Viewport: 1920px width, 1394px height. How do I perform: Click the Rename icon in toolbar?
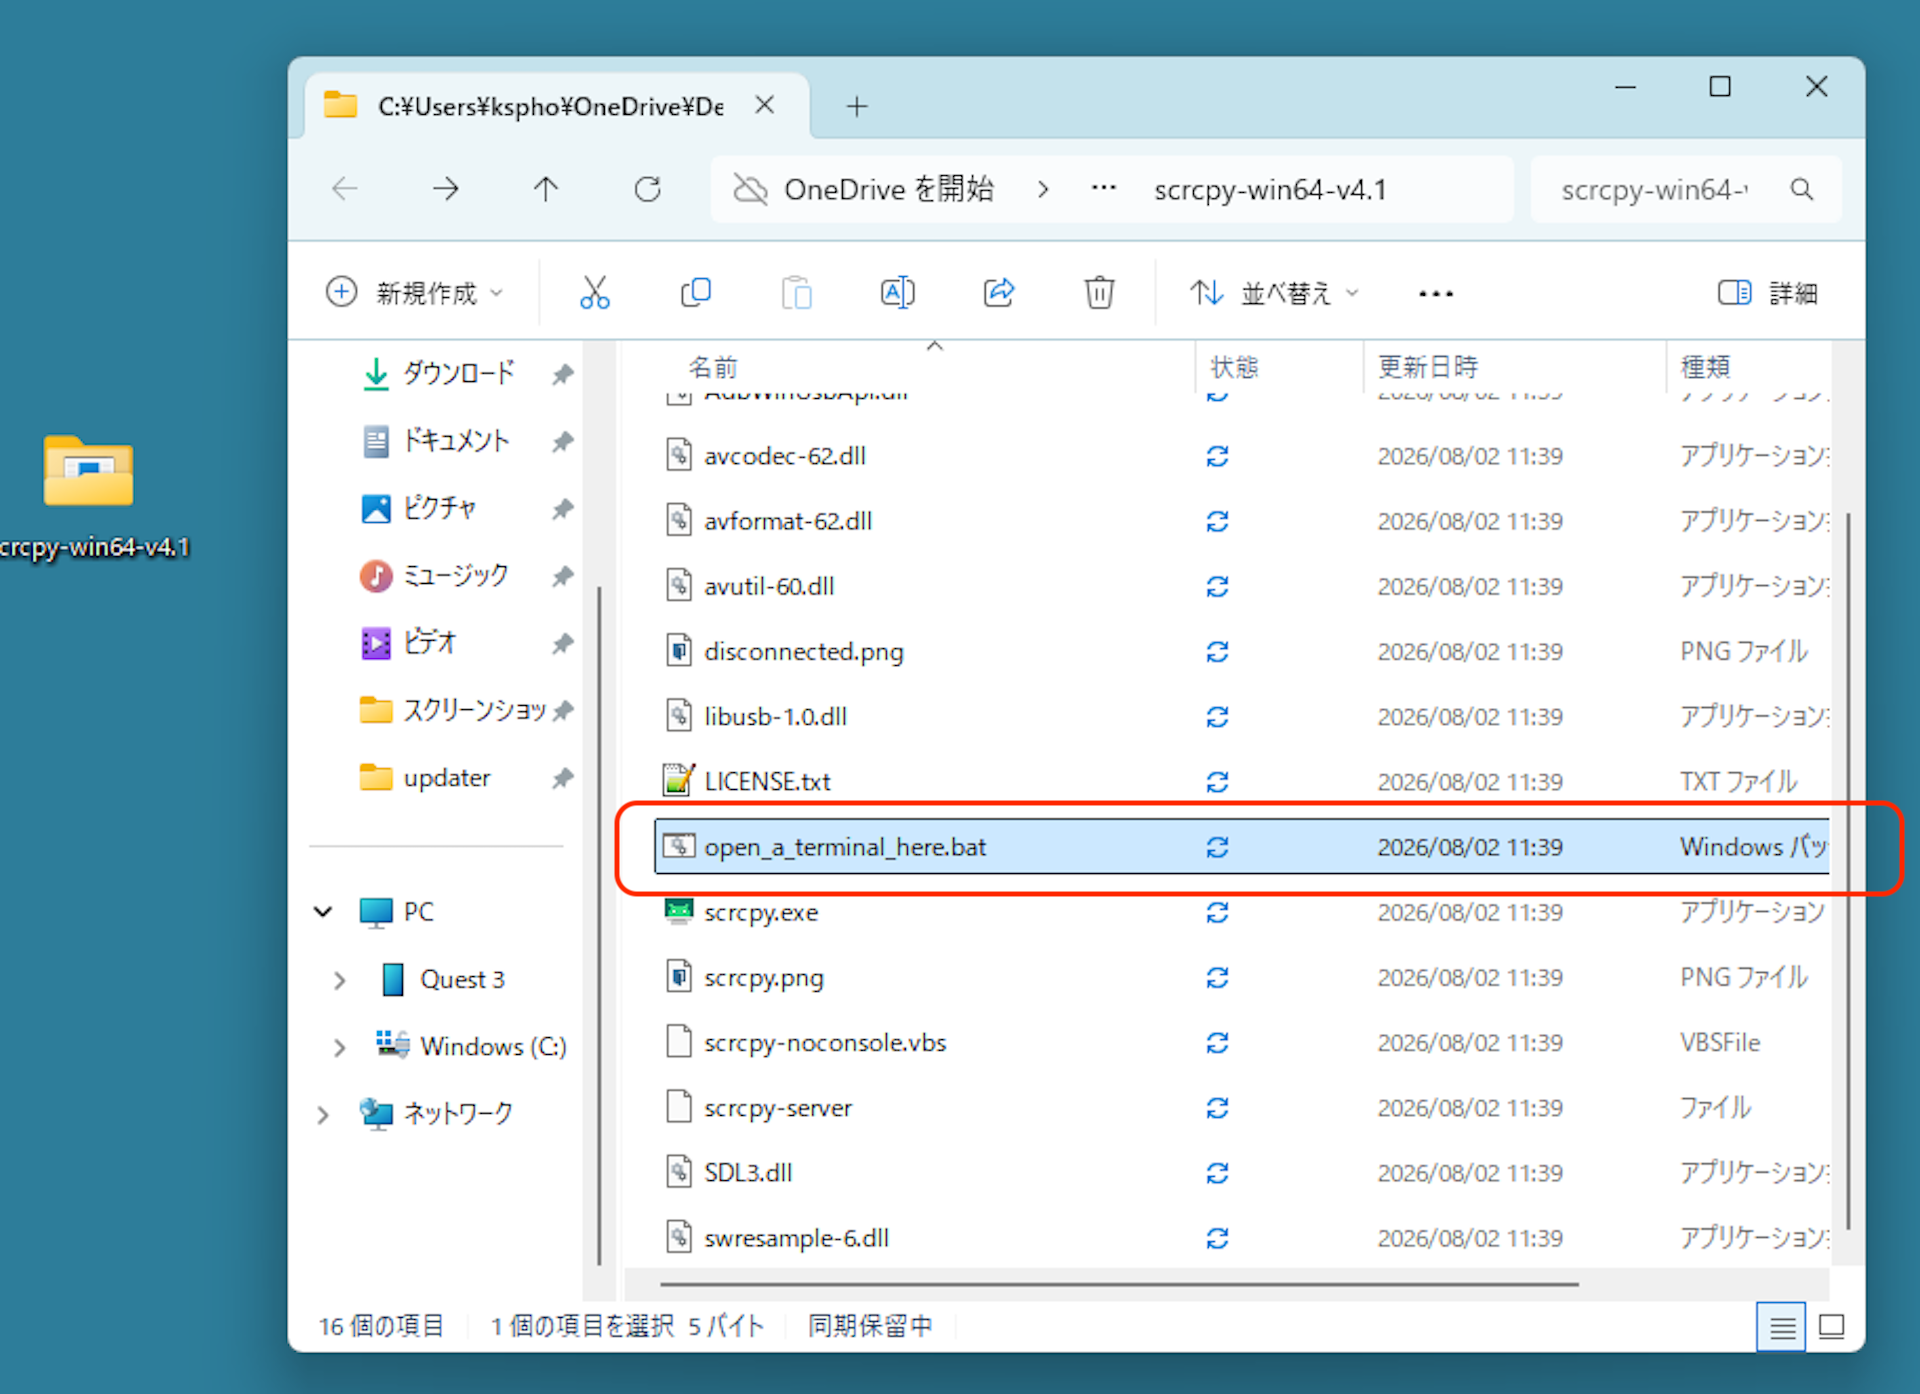click(897, 293)
